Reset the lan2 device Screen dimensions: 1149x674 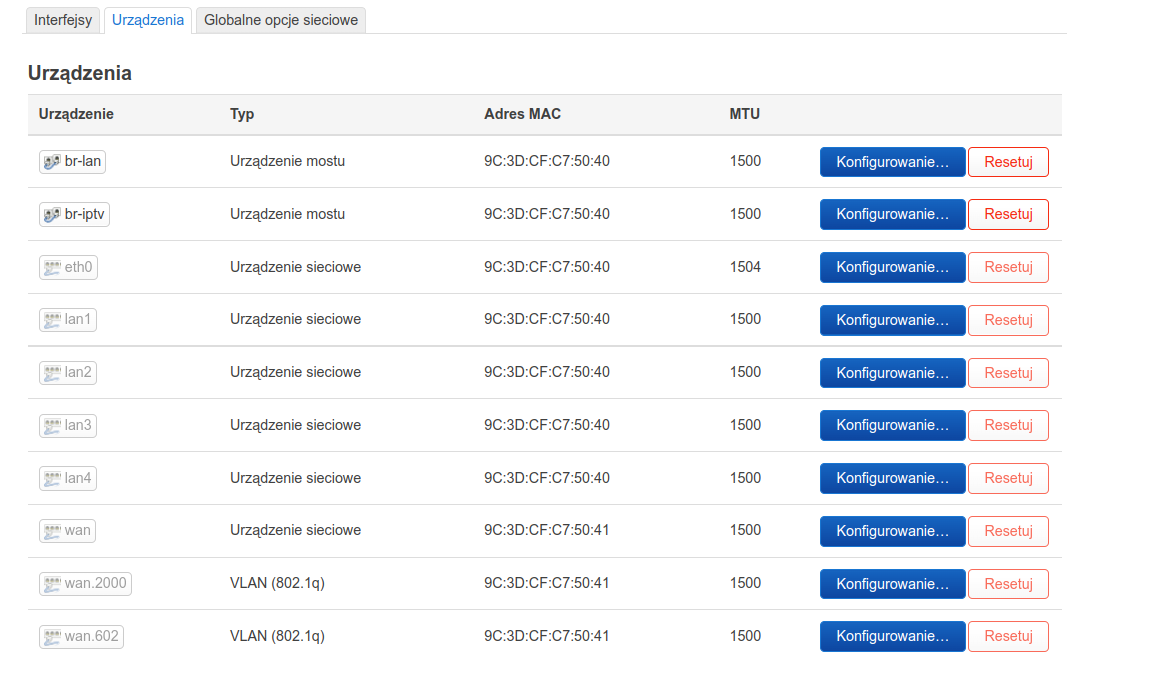pos(1008,373)
